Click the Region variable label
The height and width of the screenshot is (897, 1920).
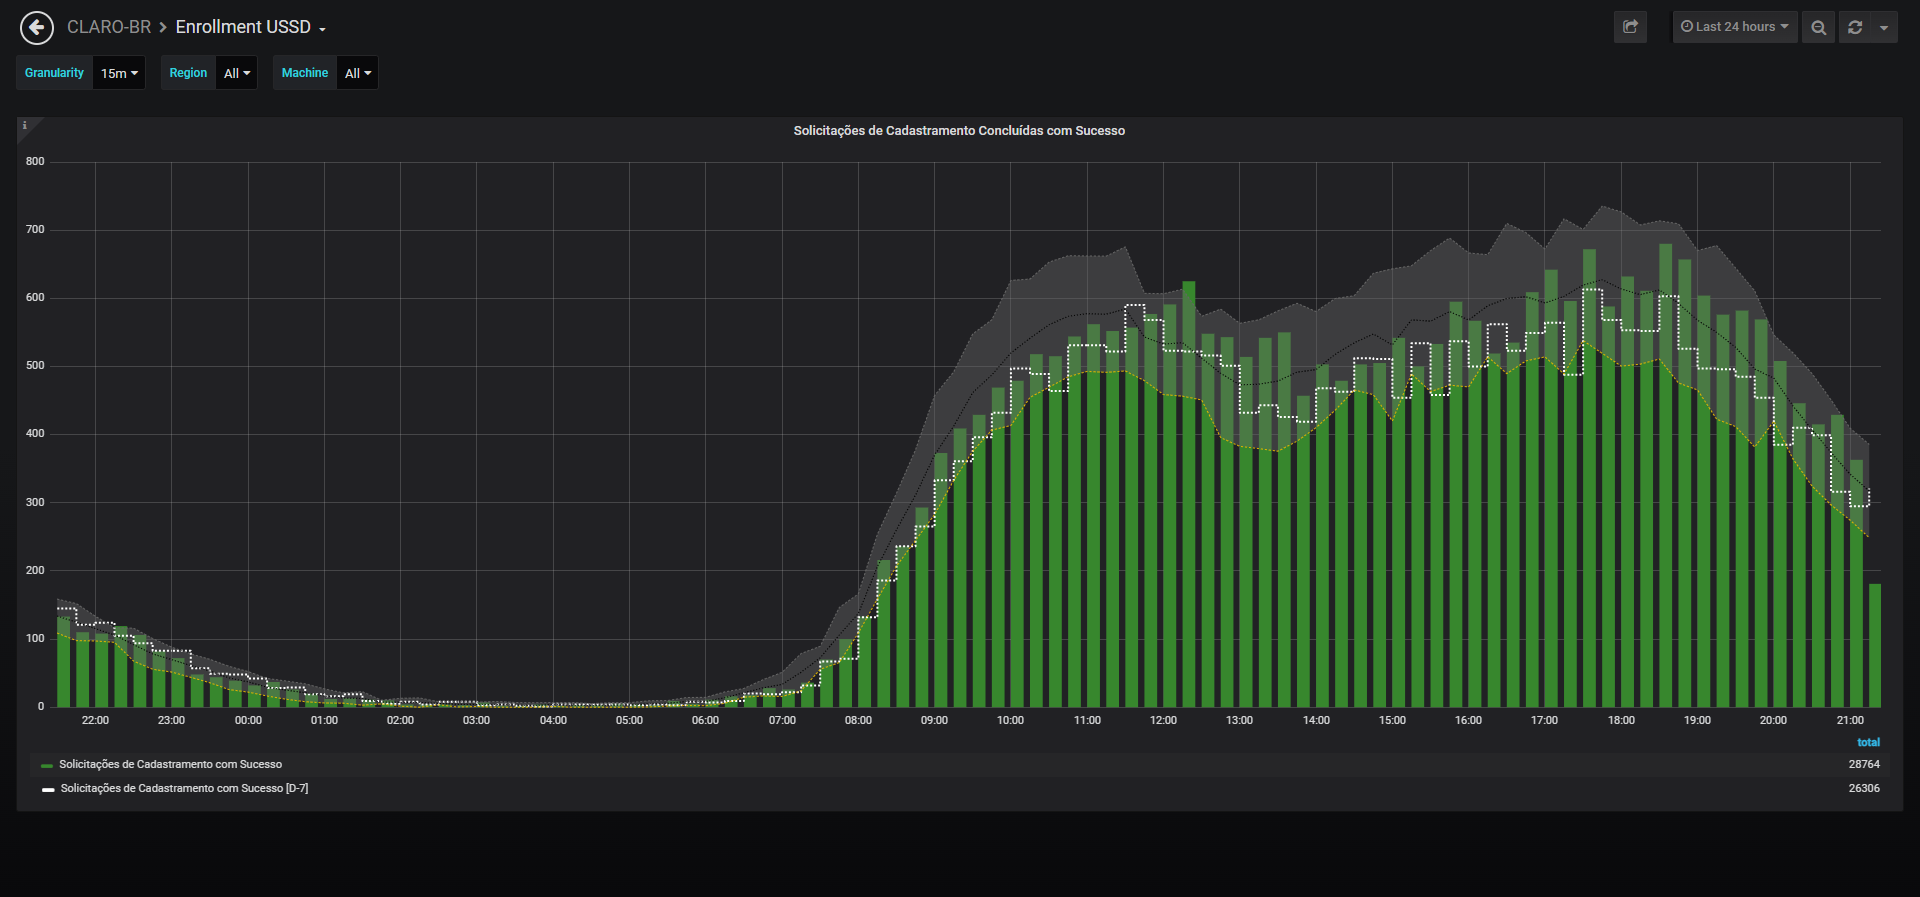point(188,73)
